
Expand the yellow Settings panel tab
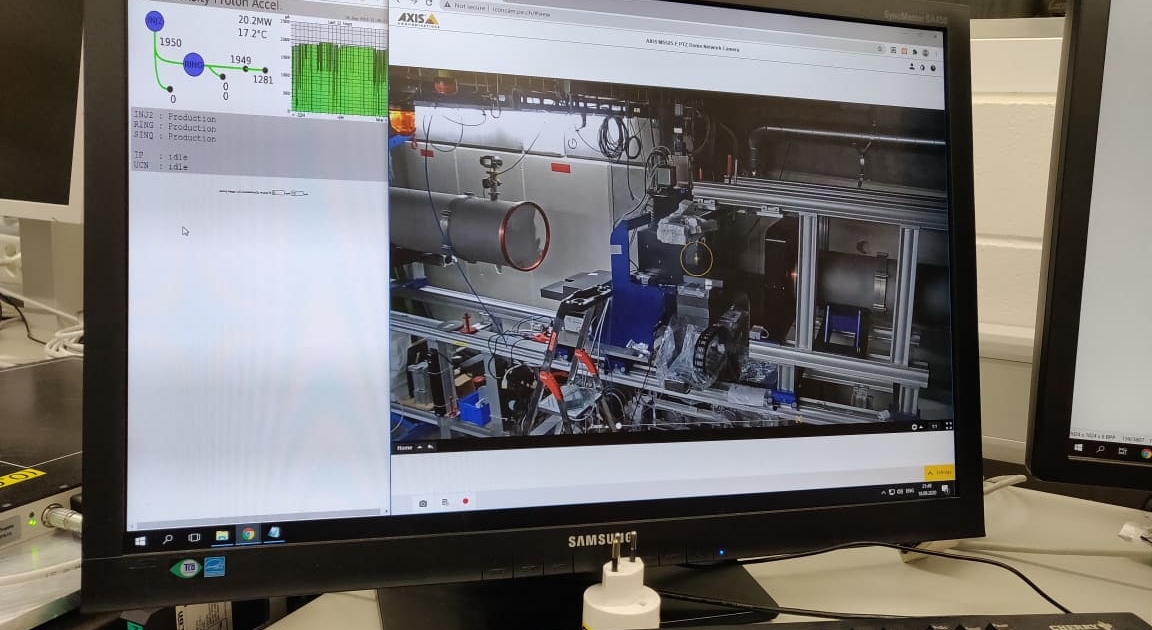(x=939, y=472)
